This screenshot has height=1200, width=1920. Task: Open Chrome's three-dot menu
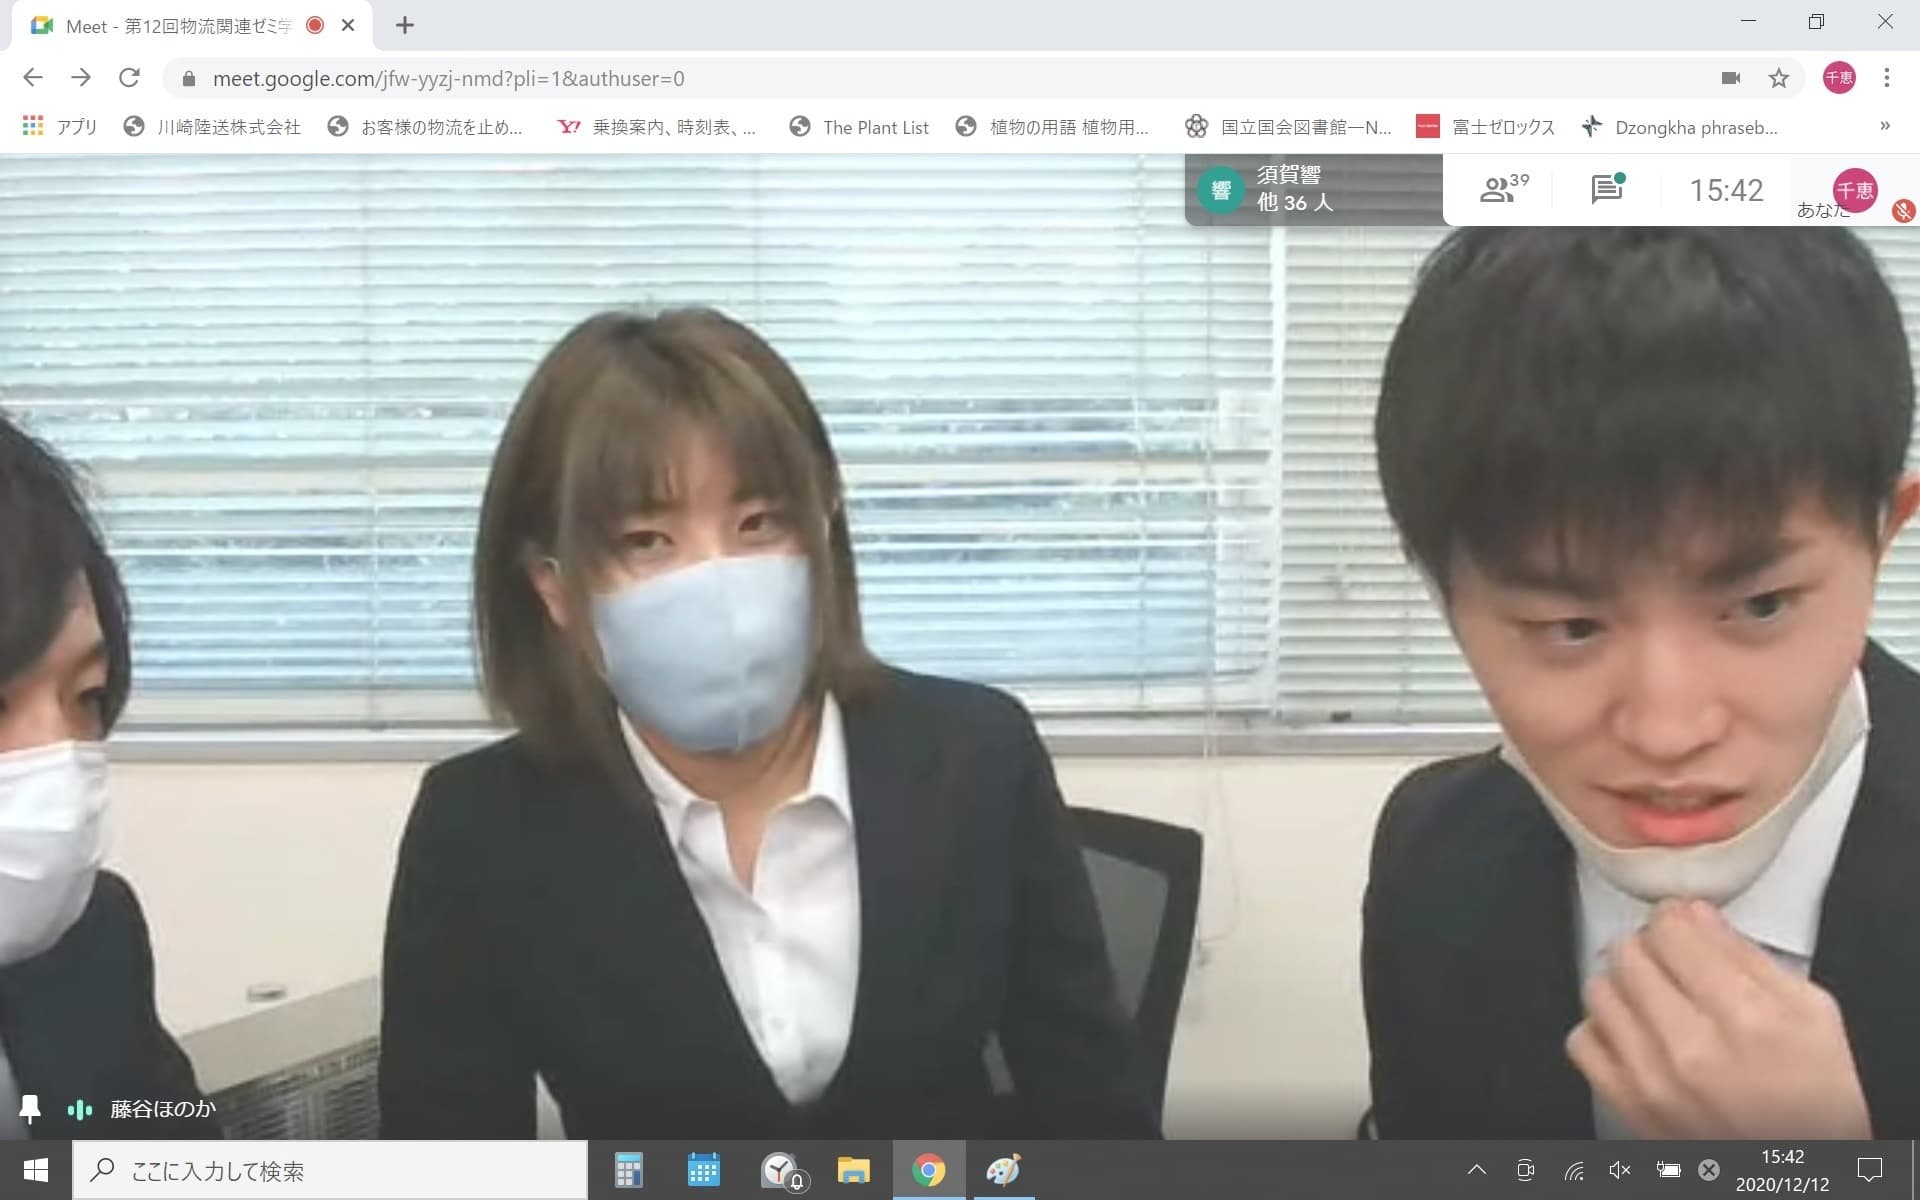pos(1886,78)
